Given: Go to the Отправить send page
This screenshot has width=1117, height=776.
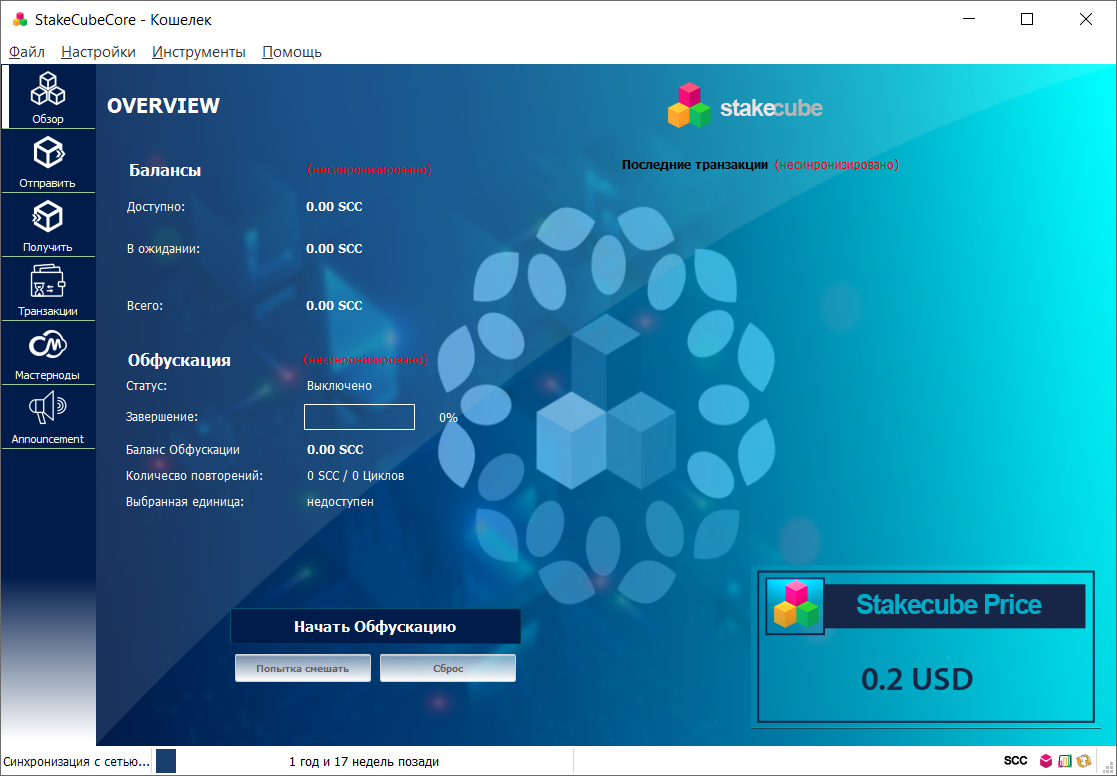Looking at the screenshot, I should coord(48,161).
